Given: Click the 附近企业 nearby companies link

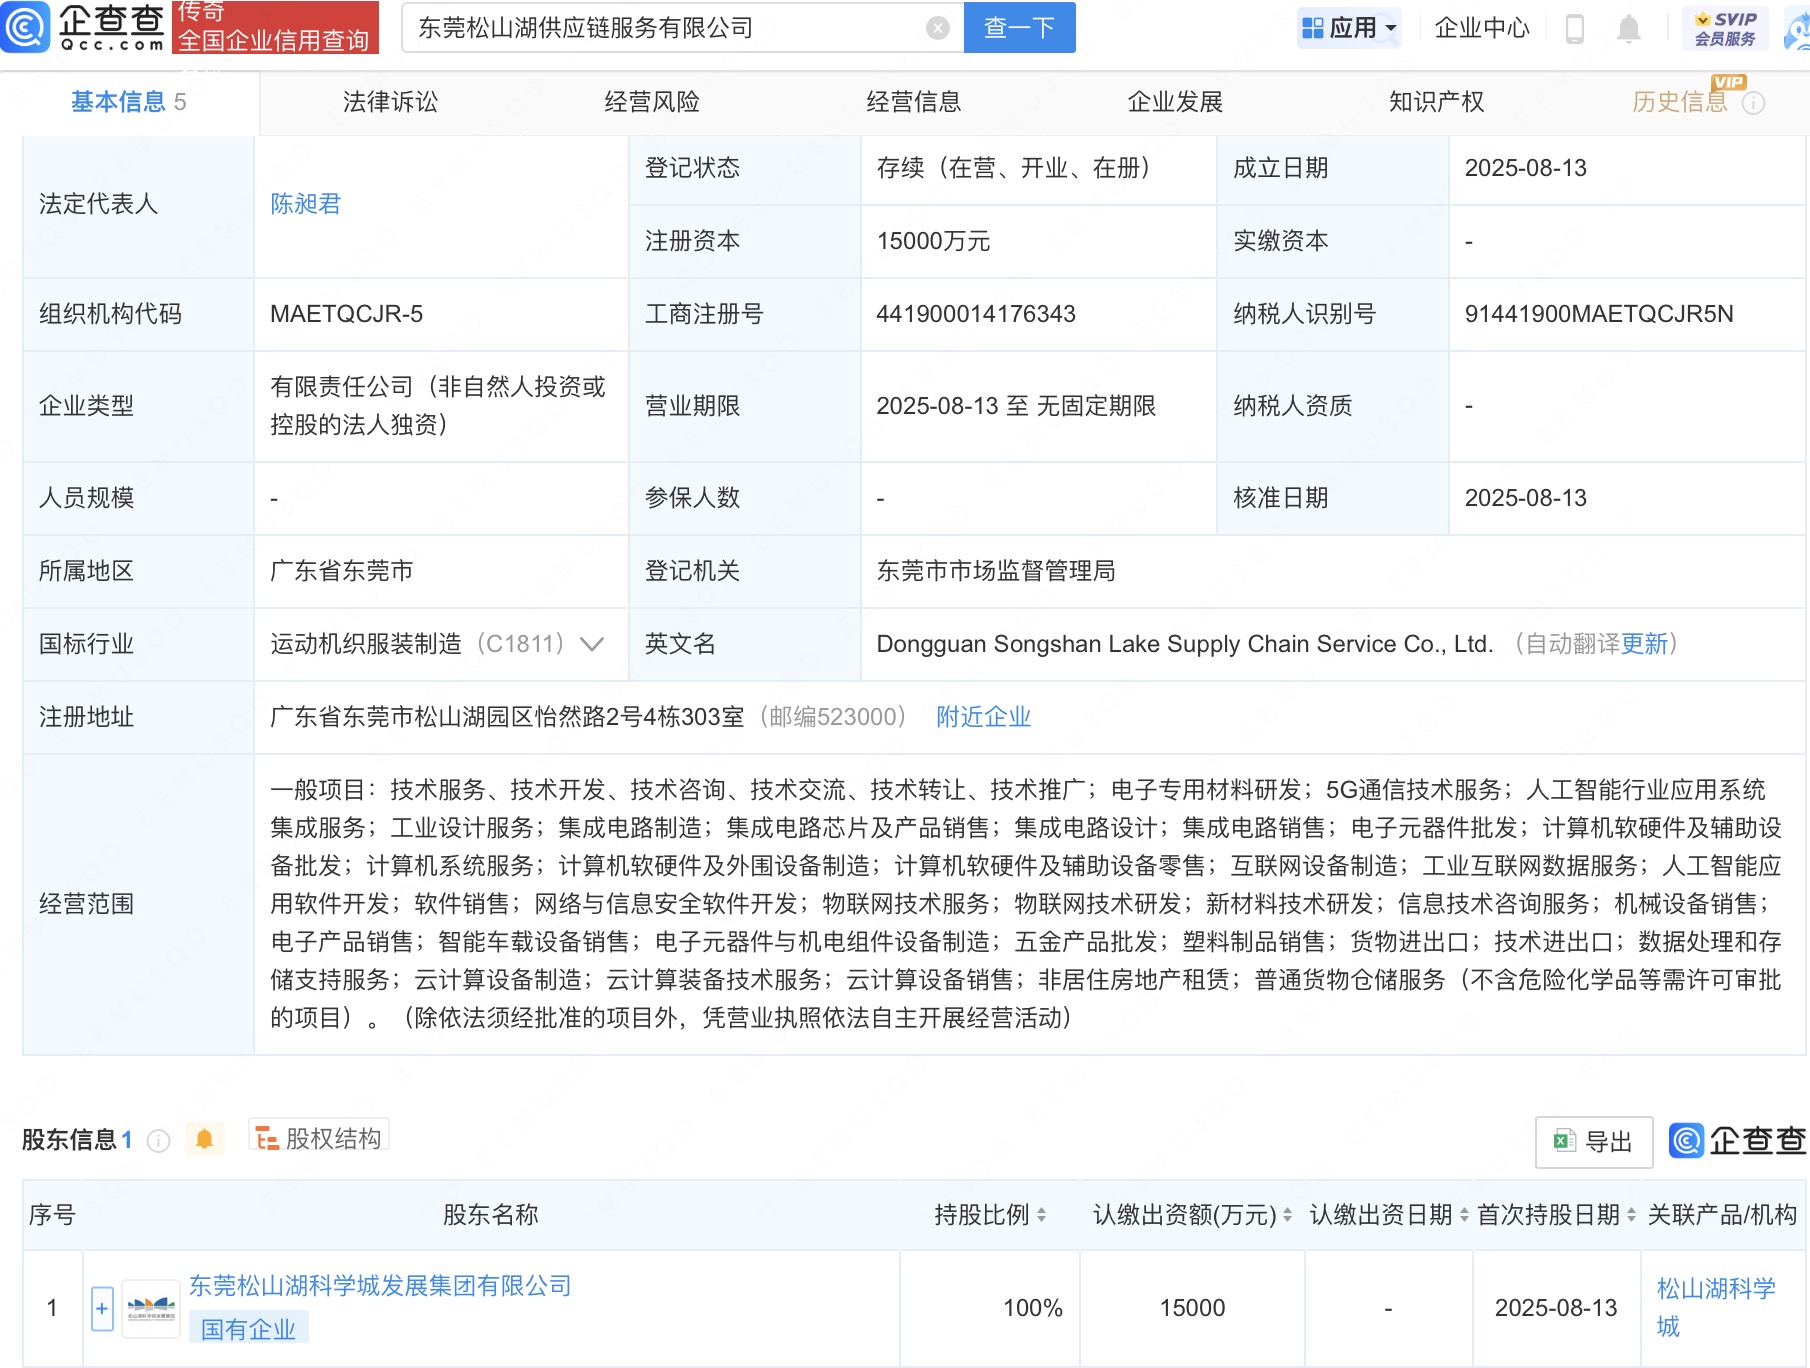Looking at the screenshot, I should click(983, 717).
